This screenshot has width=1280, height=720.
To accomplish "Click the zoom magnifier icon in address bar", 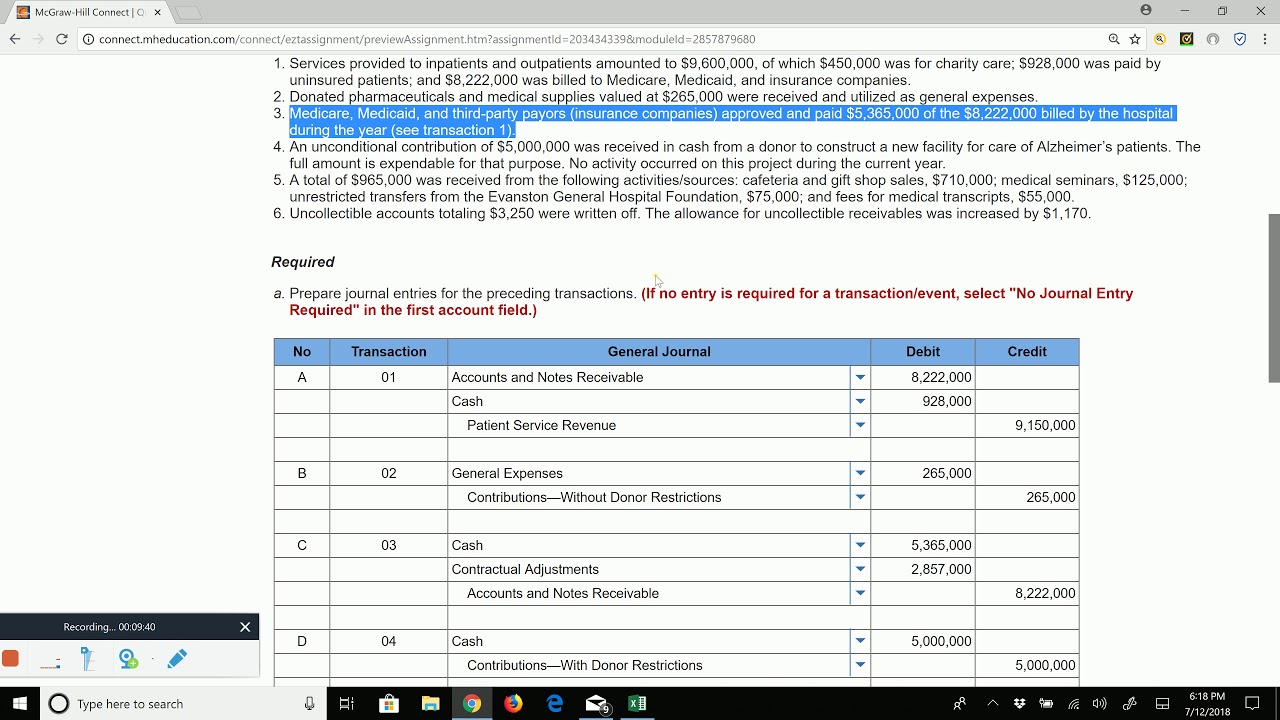I will tap(1114, 39).
